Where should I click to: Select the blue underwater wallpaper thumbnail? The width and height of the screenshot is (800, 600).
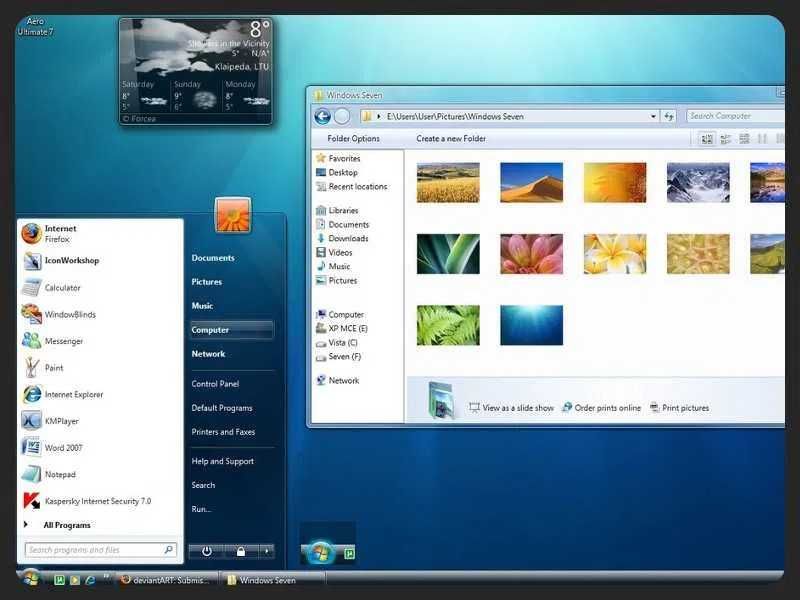[532, 326]
